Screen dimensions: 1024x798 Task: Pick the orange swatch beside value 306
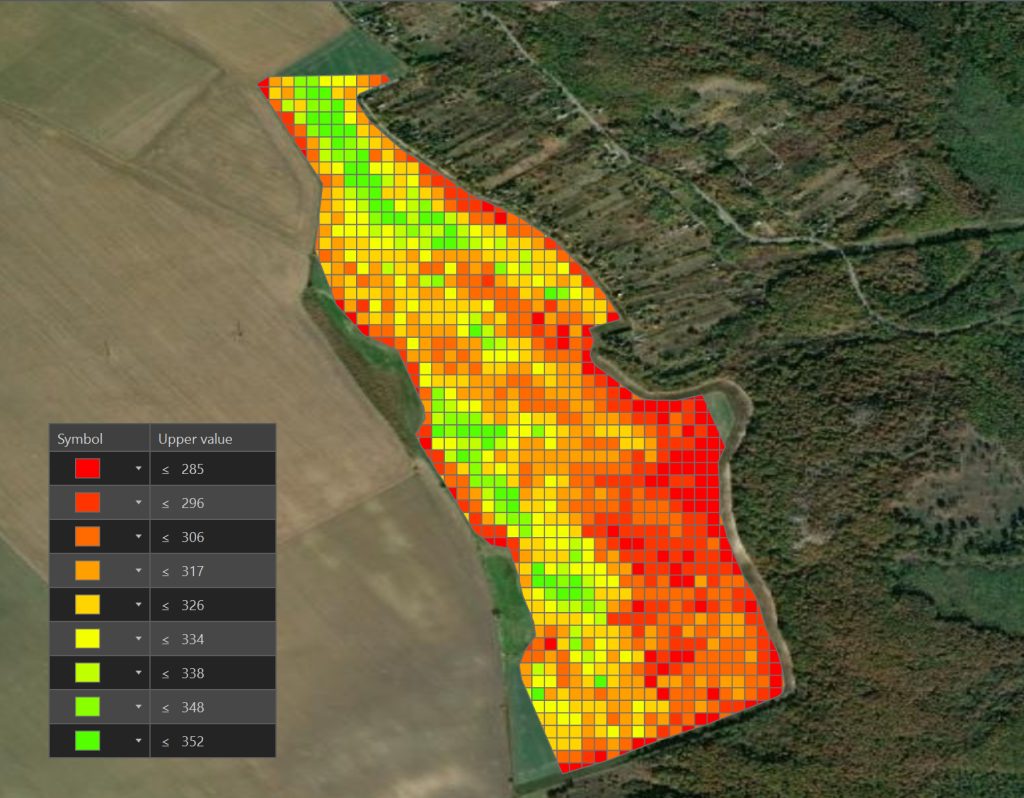pos(88,537)
